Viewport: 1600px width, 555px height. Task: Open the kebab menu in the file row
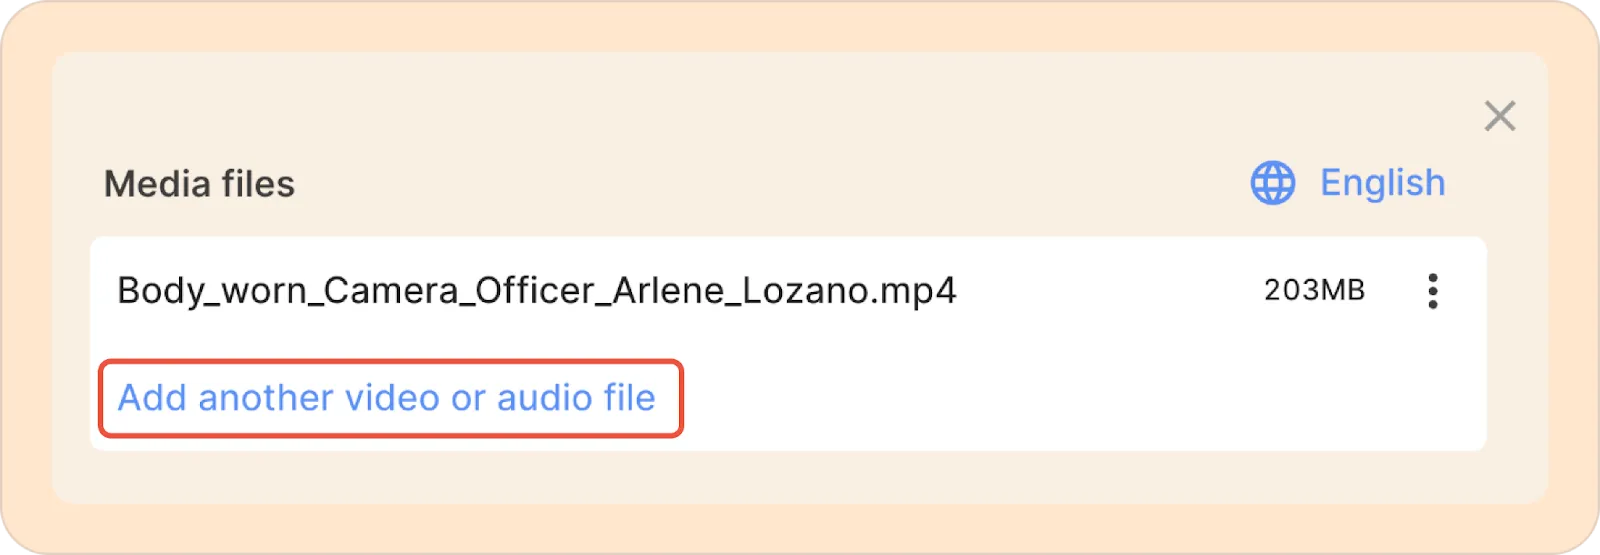coord(1432,291)
